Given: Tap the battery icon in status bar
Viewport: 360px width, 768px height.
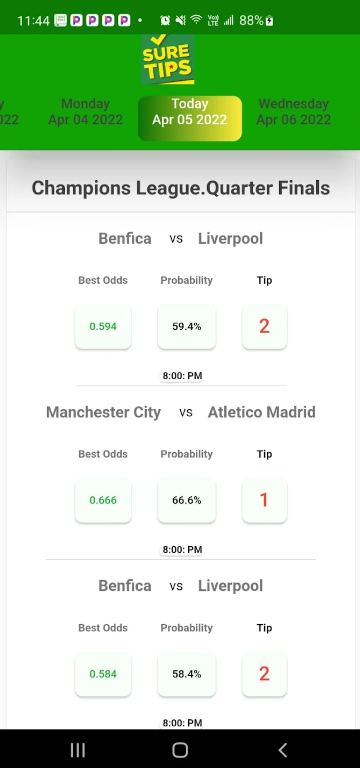Looking at the screenshot, I should 269,21.
